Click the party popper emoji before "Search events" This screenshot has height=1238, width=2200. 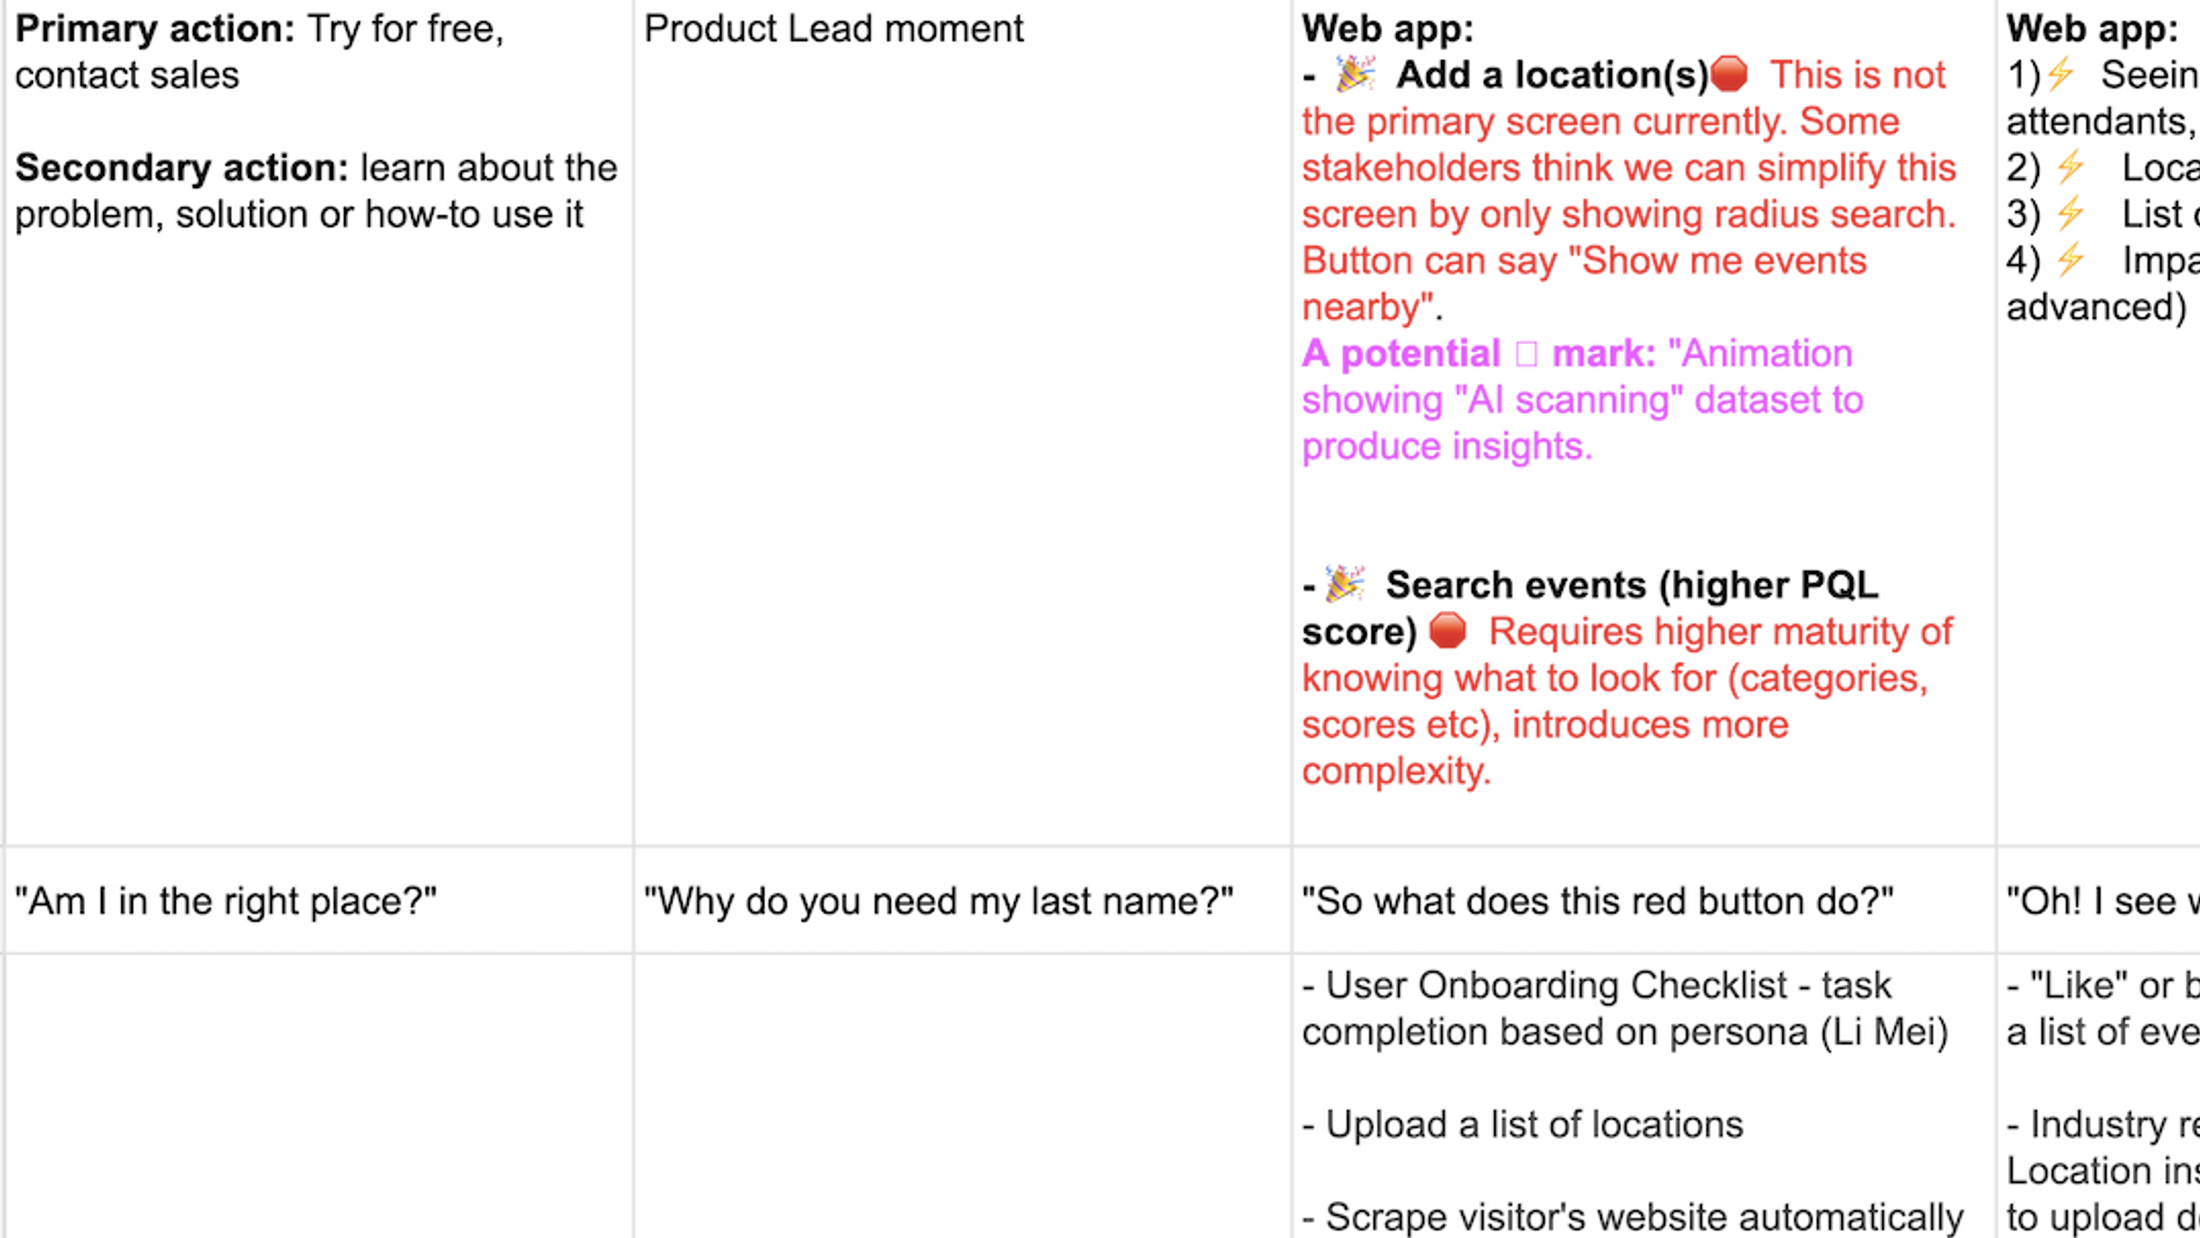[x=1345, y=584]
